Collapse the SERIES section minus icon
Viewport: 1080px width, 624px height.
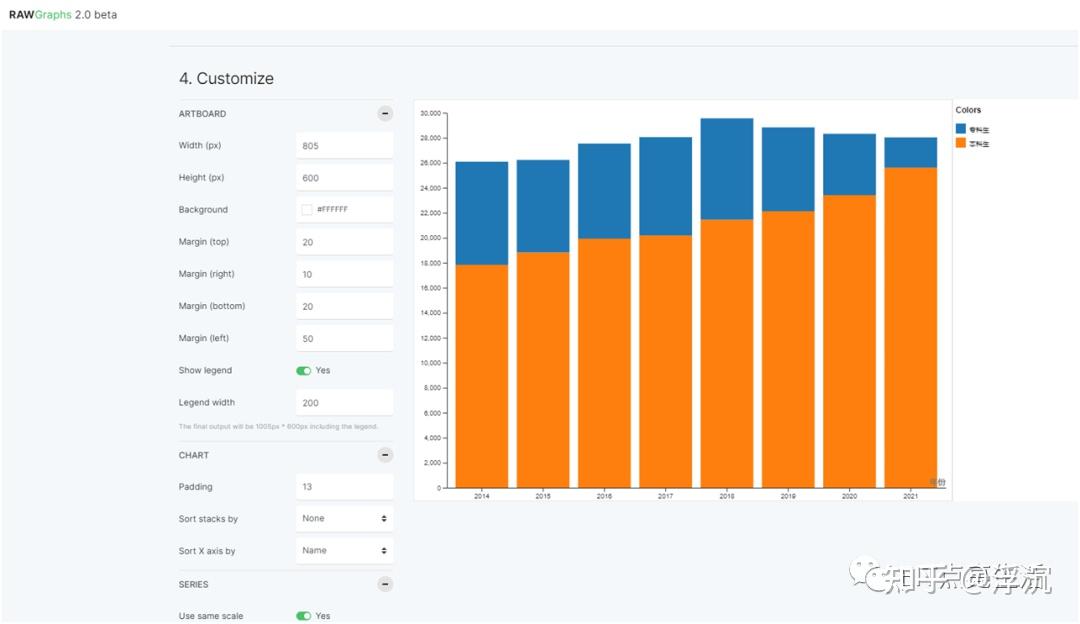pyautogui.click(x=385, y=584)
